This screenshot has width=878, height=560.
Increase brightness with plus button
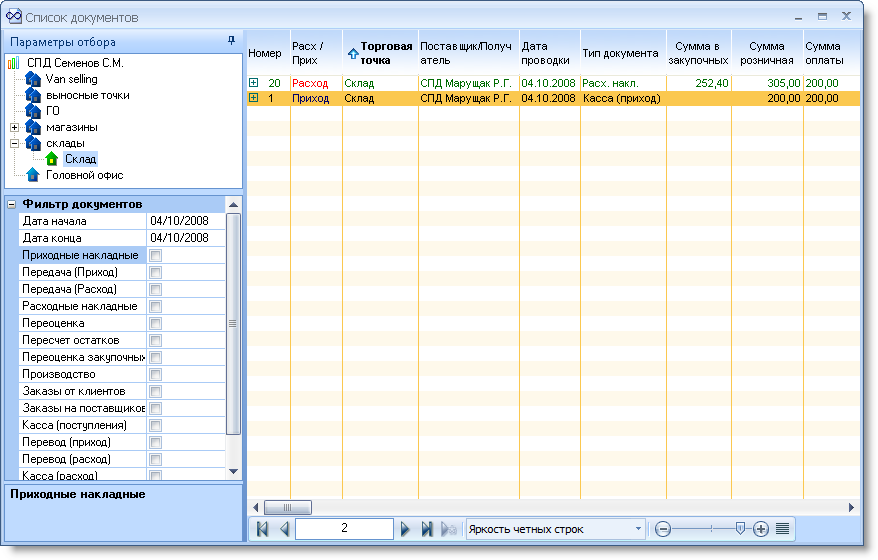[760, 529]
